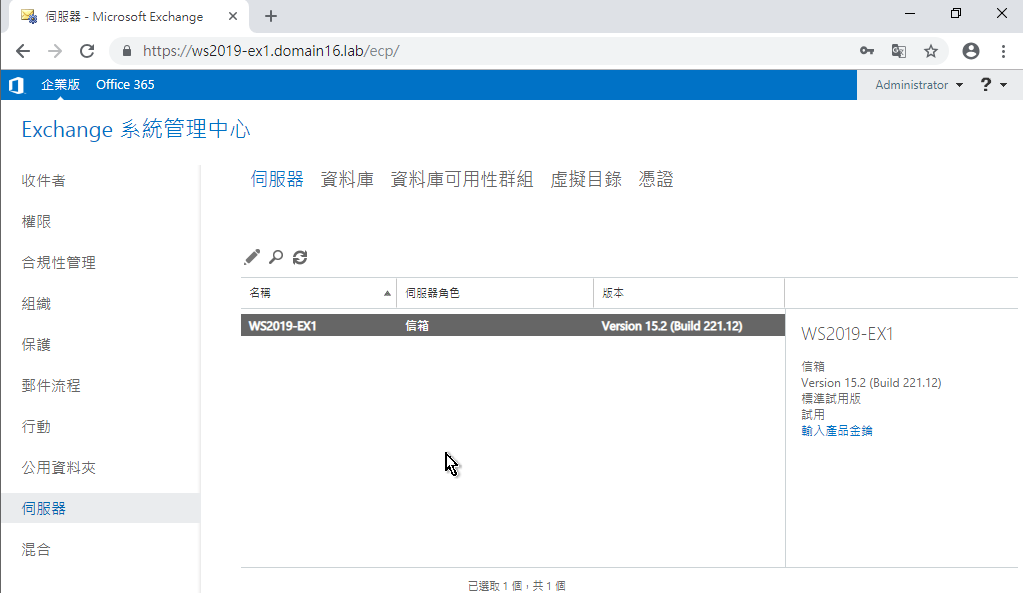The image size is (1023, 593).
Task: Bookmark this page with star
Action: [x=931, y=51]
